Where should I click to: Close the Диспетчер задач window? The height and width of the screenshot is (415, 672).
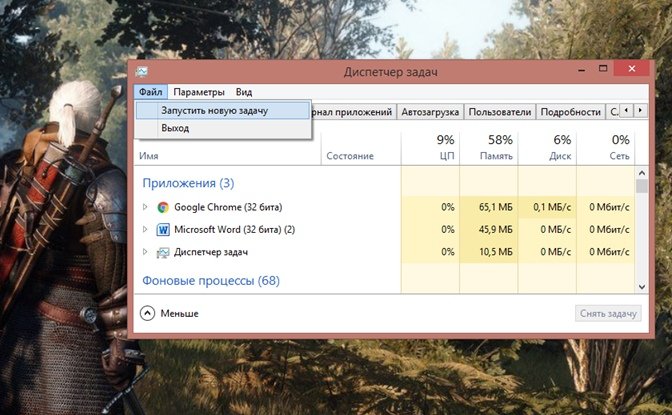632,69
